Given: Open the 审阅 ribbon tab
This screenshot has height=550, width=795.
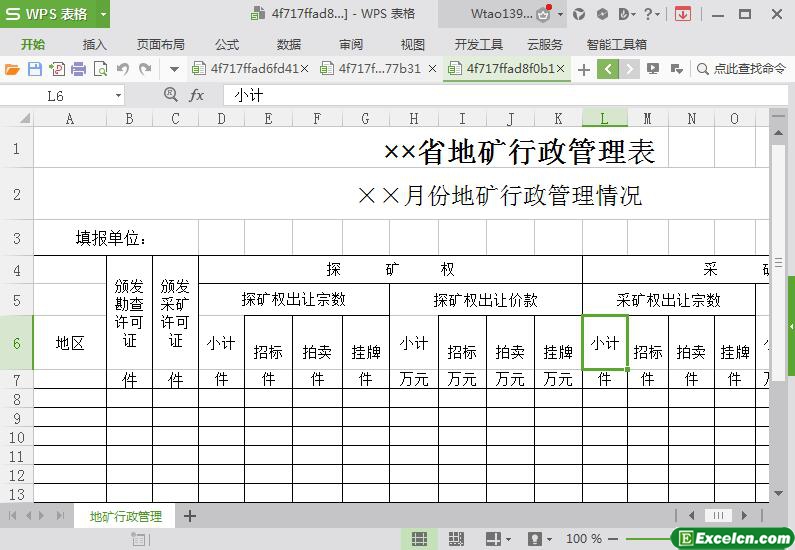Looking at the screenshot, I should (351, 45).
